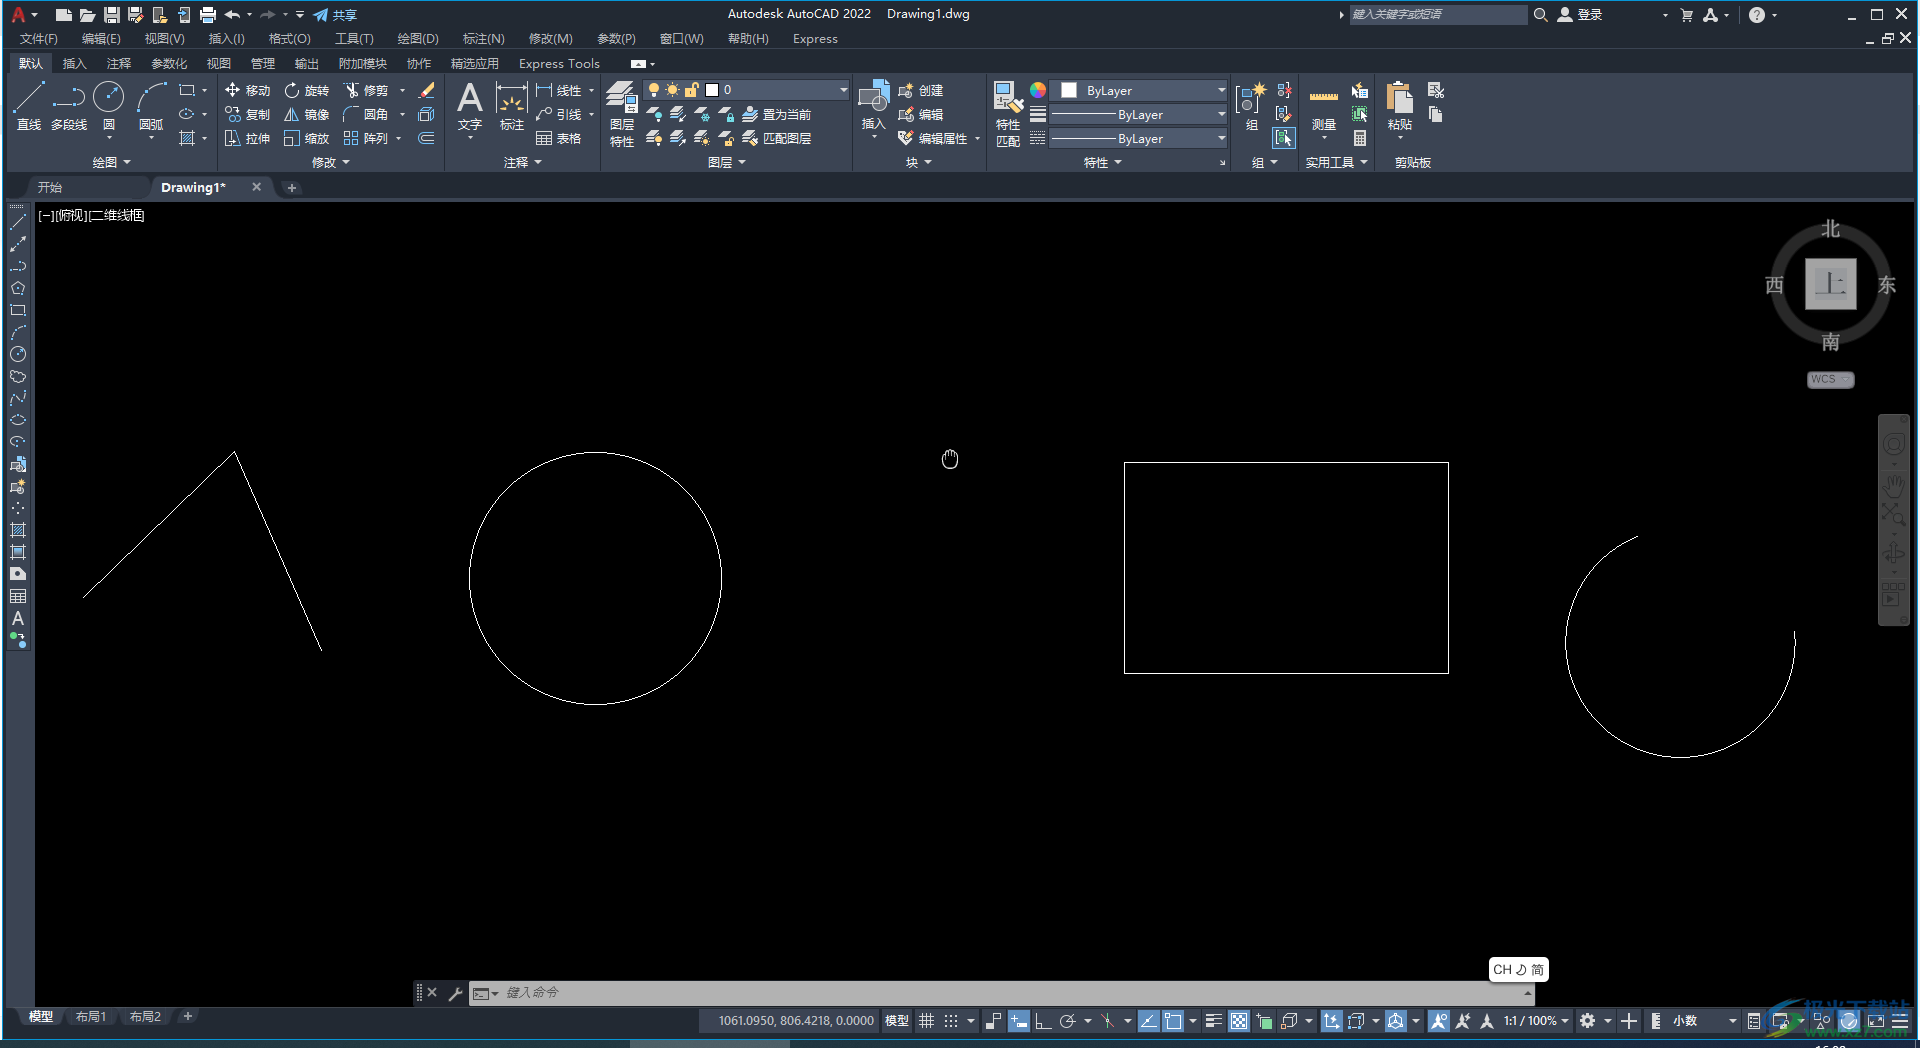Toggle transparency display in status bar
The height and width of the screenshot is (1048, 1920).
pyautogui.click(x=1239, y=1021)
